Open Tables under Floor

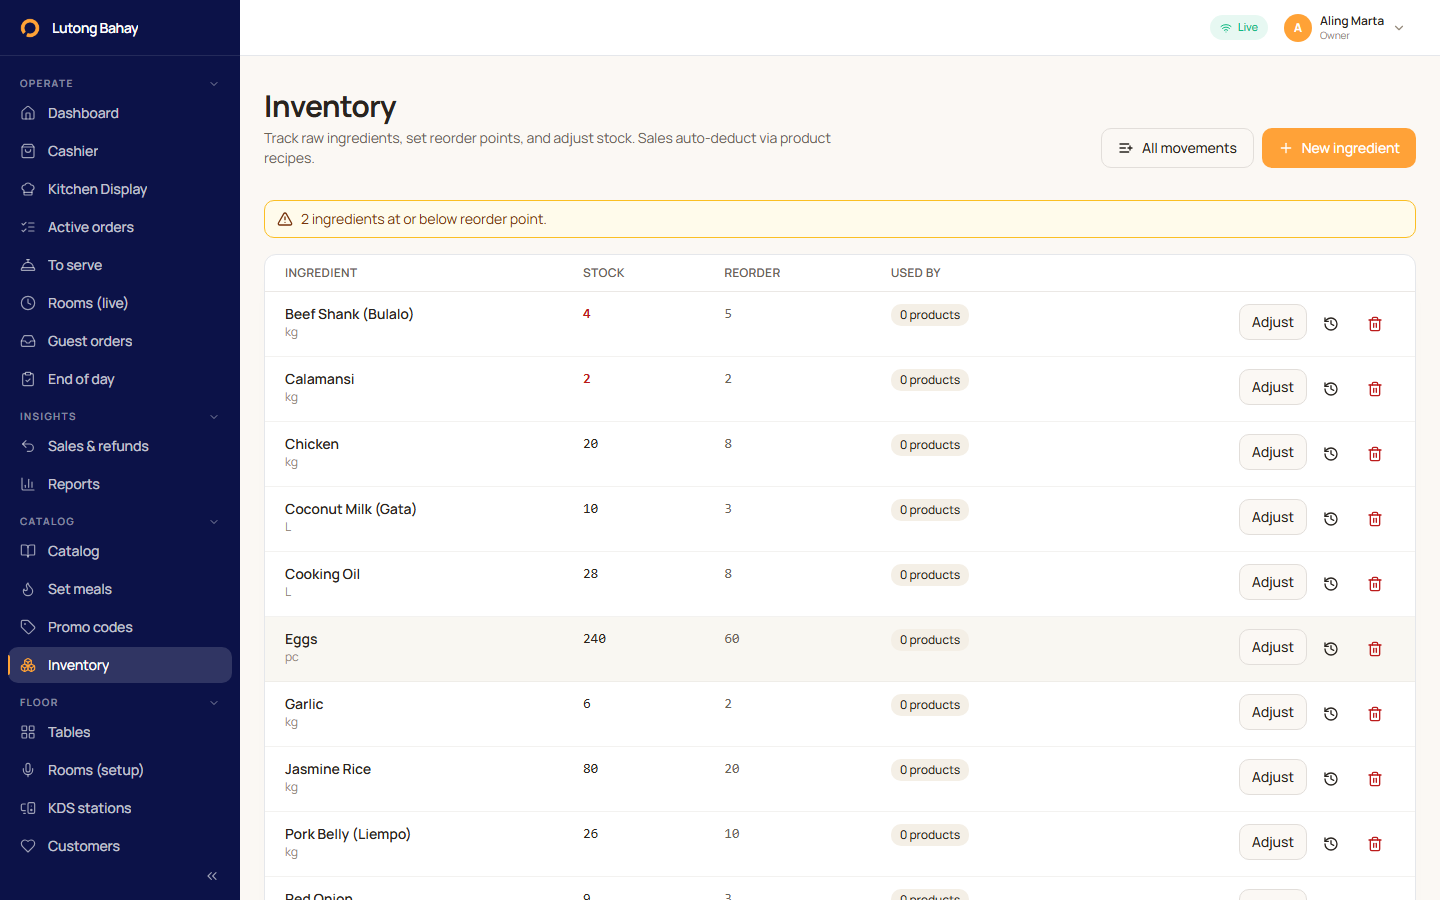(x=120, y=732)
